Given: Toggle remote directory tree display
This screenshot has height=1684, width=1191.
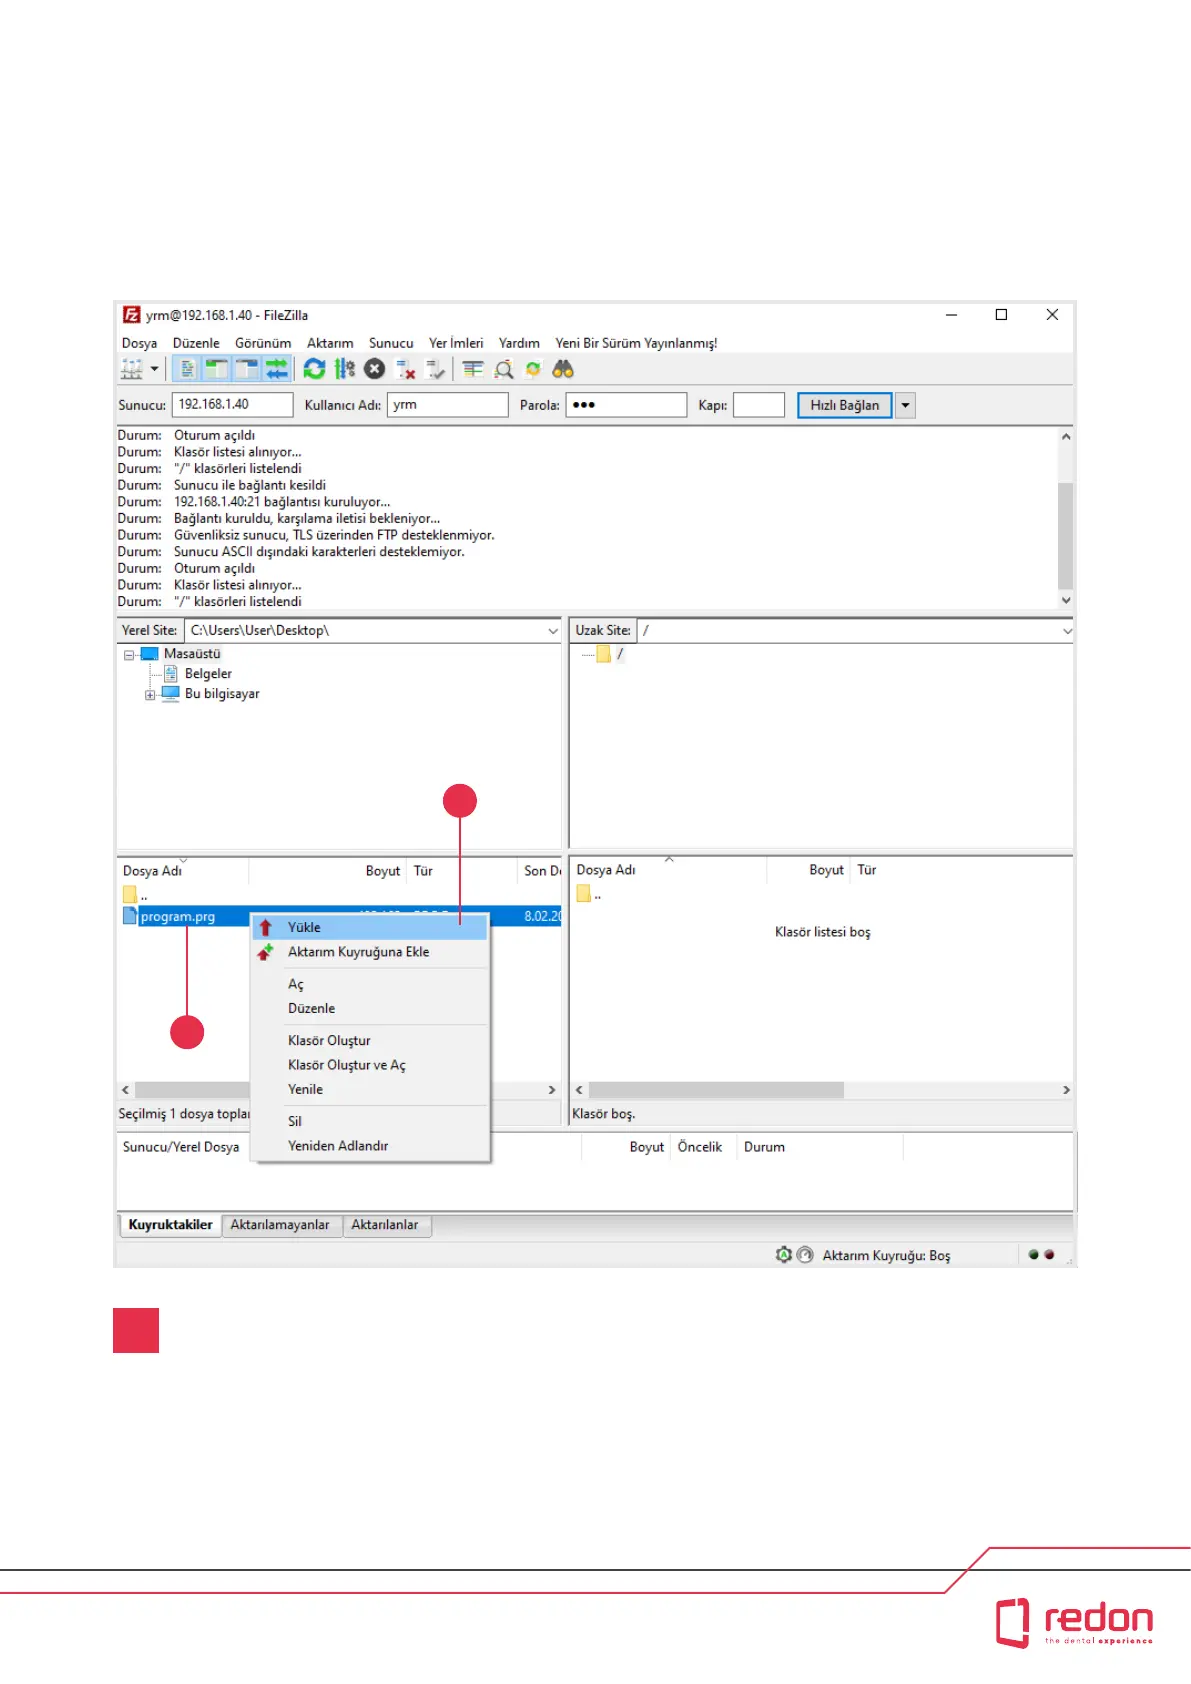Looking at the screenshot, I should [246, 369].
